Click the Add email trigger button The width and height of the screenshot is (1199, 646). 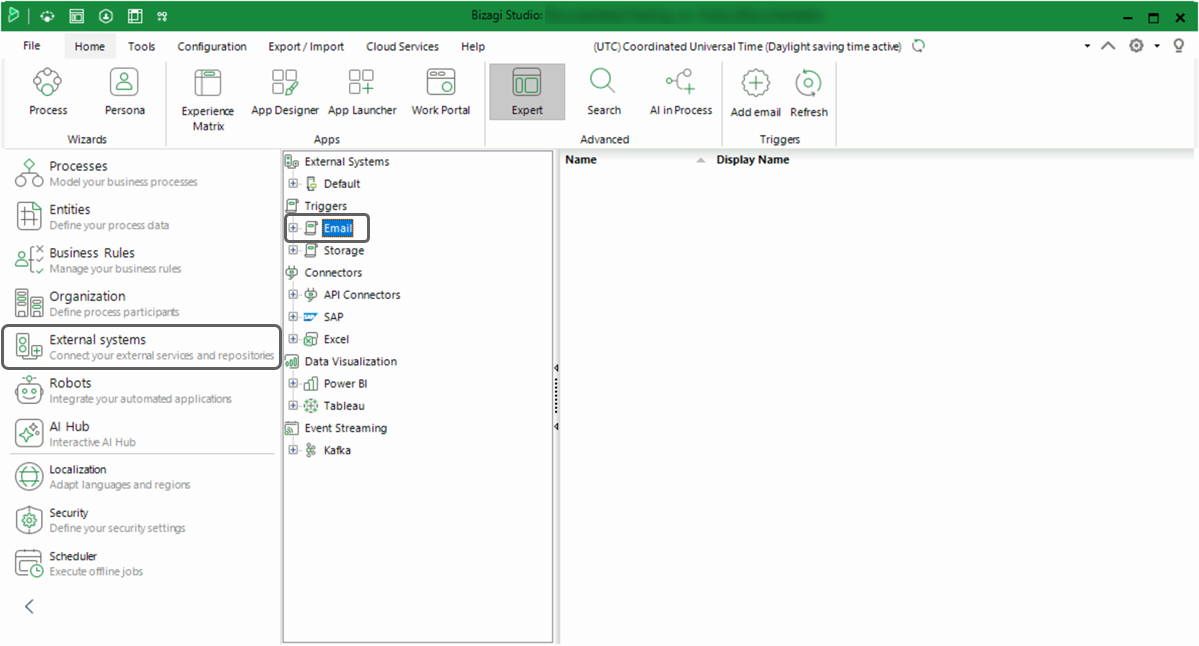[755, 93]
